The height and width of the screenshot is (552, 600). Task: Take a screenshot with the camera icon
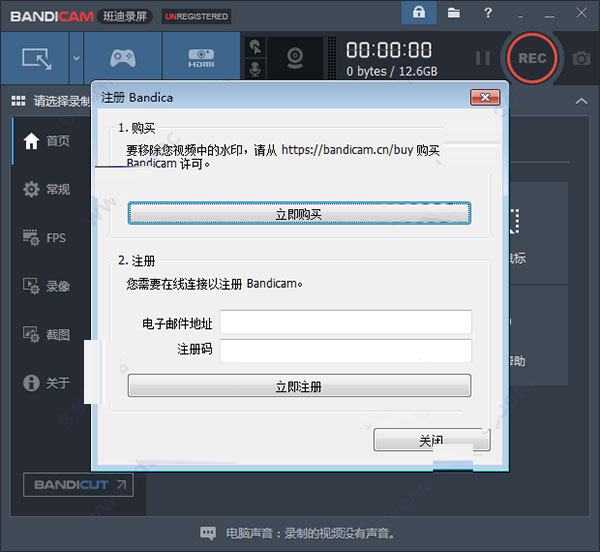[x=581, y=58]
